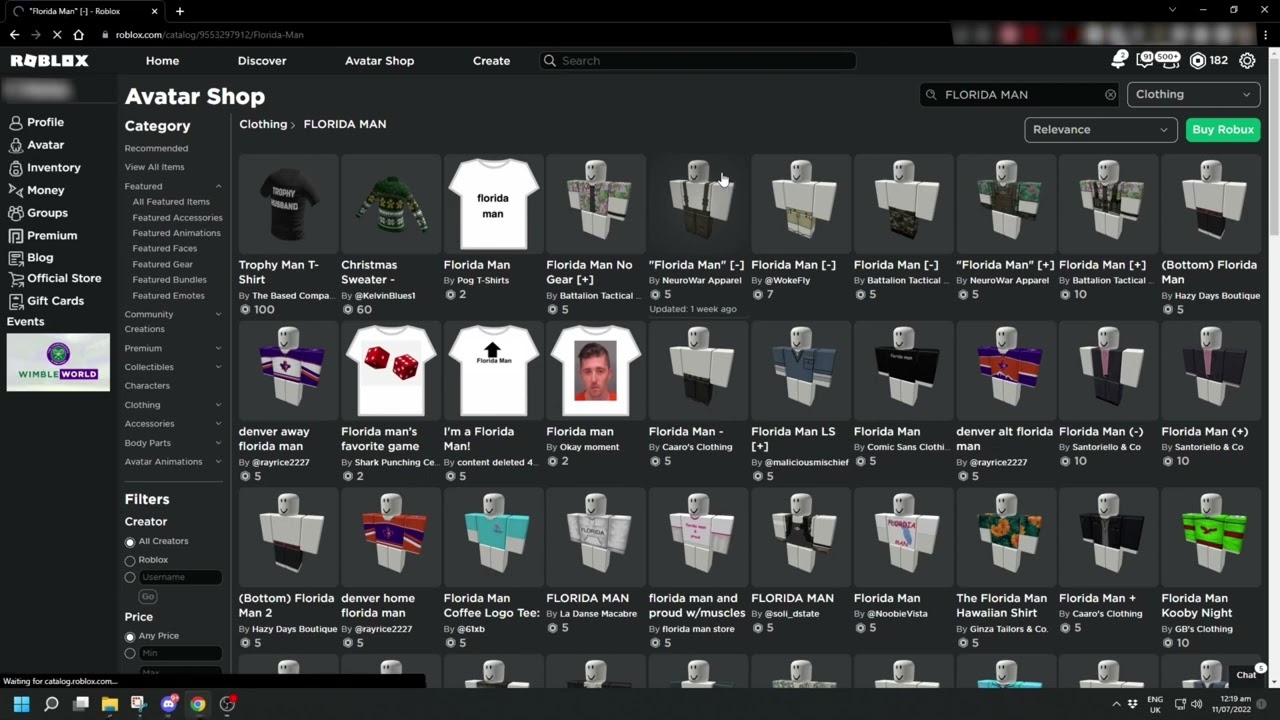Open Florida Man Kooby Night item
This screenshot has width=1280, height=720.
[1210, 537]
